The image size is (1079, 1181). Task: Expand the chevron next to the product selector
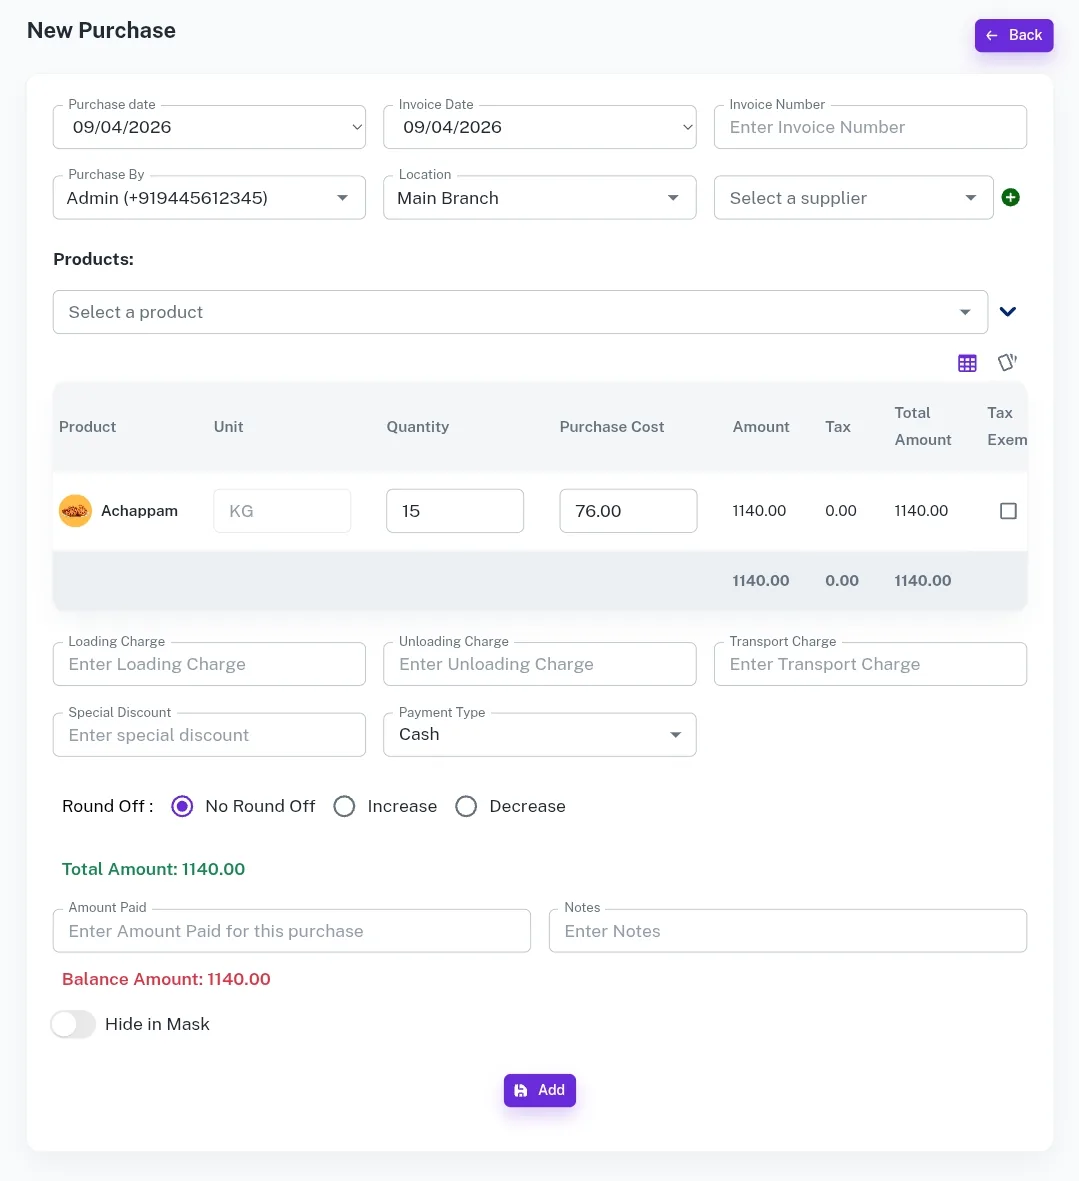click(x=1007, y=312)
